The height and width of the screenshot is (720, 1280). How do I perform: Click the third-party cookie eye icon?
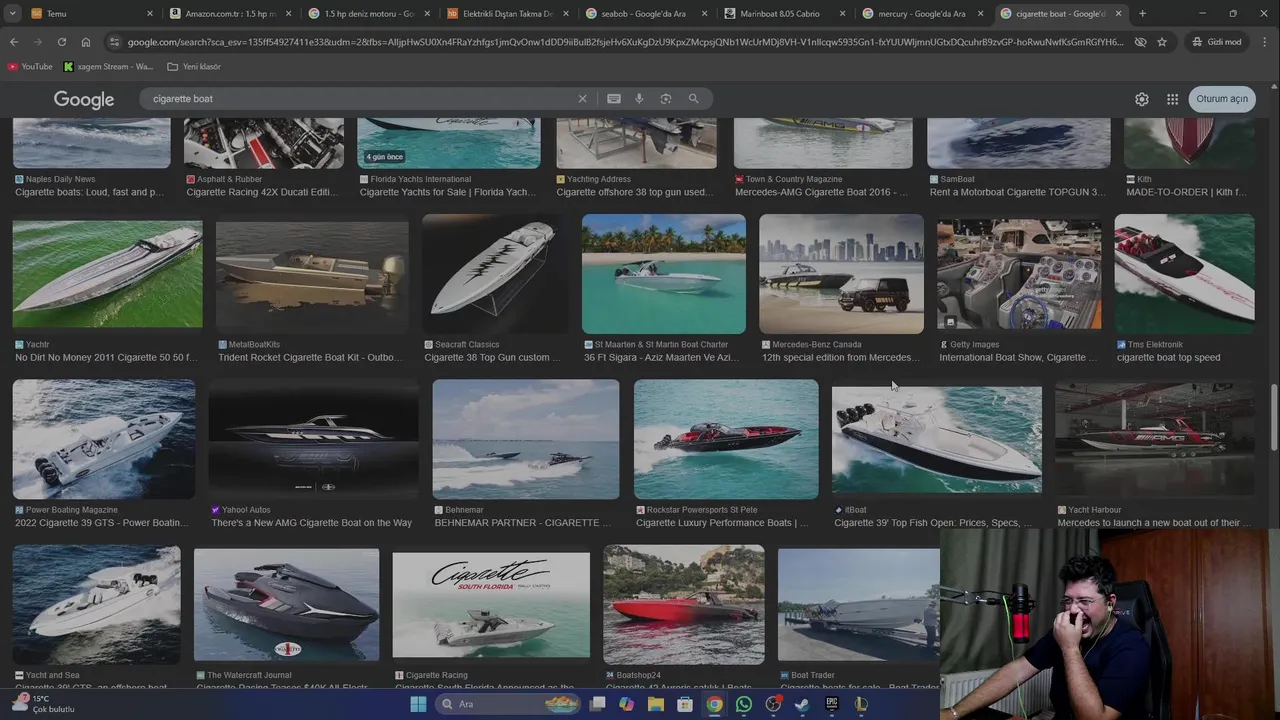tap(1140, 42)
